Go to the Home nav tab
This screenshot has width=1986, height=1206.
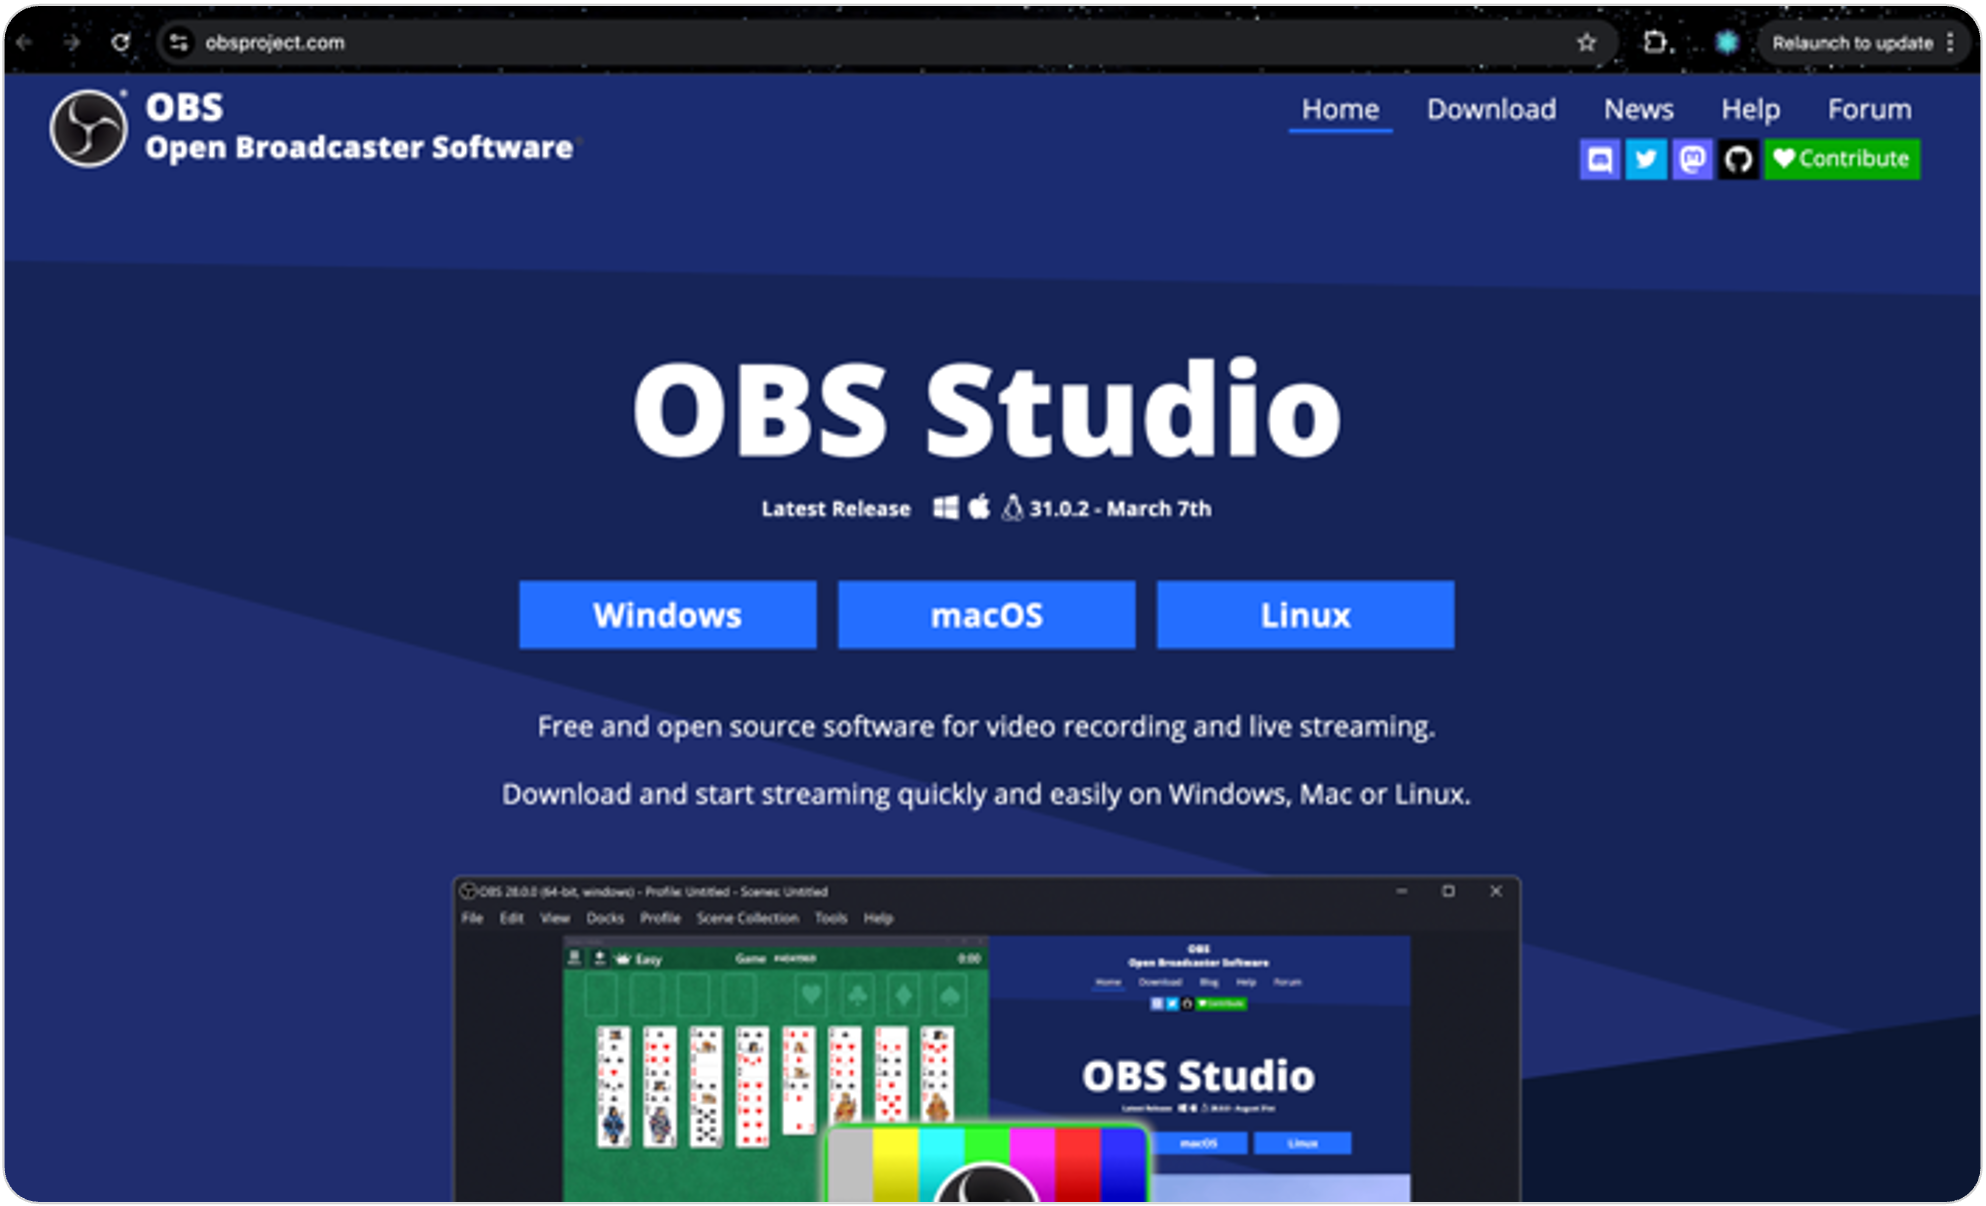click(x=1340, y=109)
